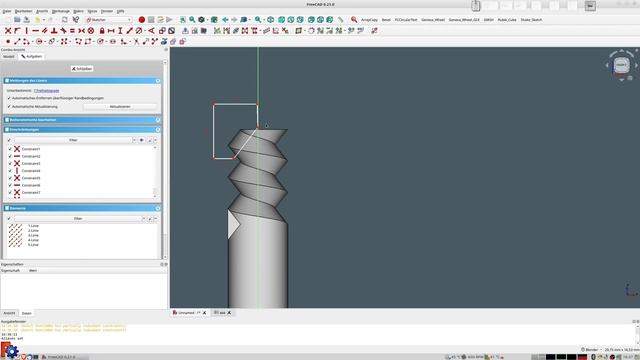Image resolution: width=640 pixels, height=360 pixels.
Task: Select the symmetric constraint tool
Action: pyautogui.click(x=82, y=31)
